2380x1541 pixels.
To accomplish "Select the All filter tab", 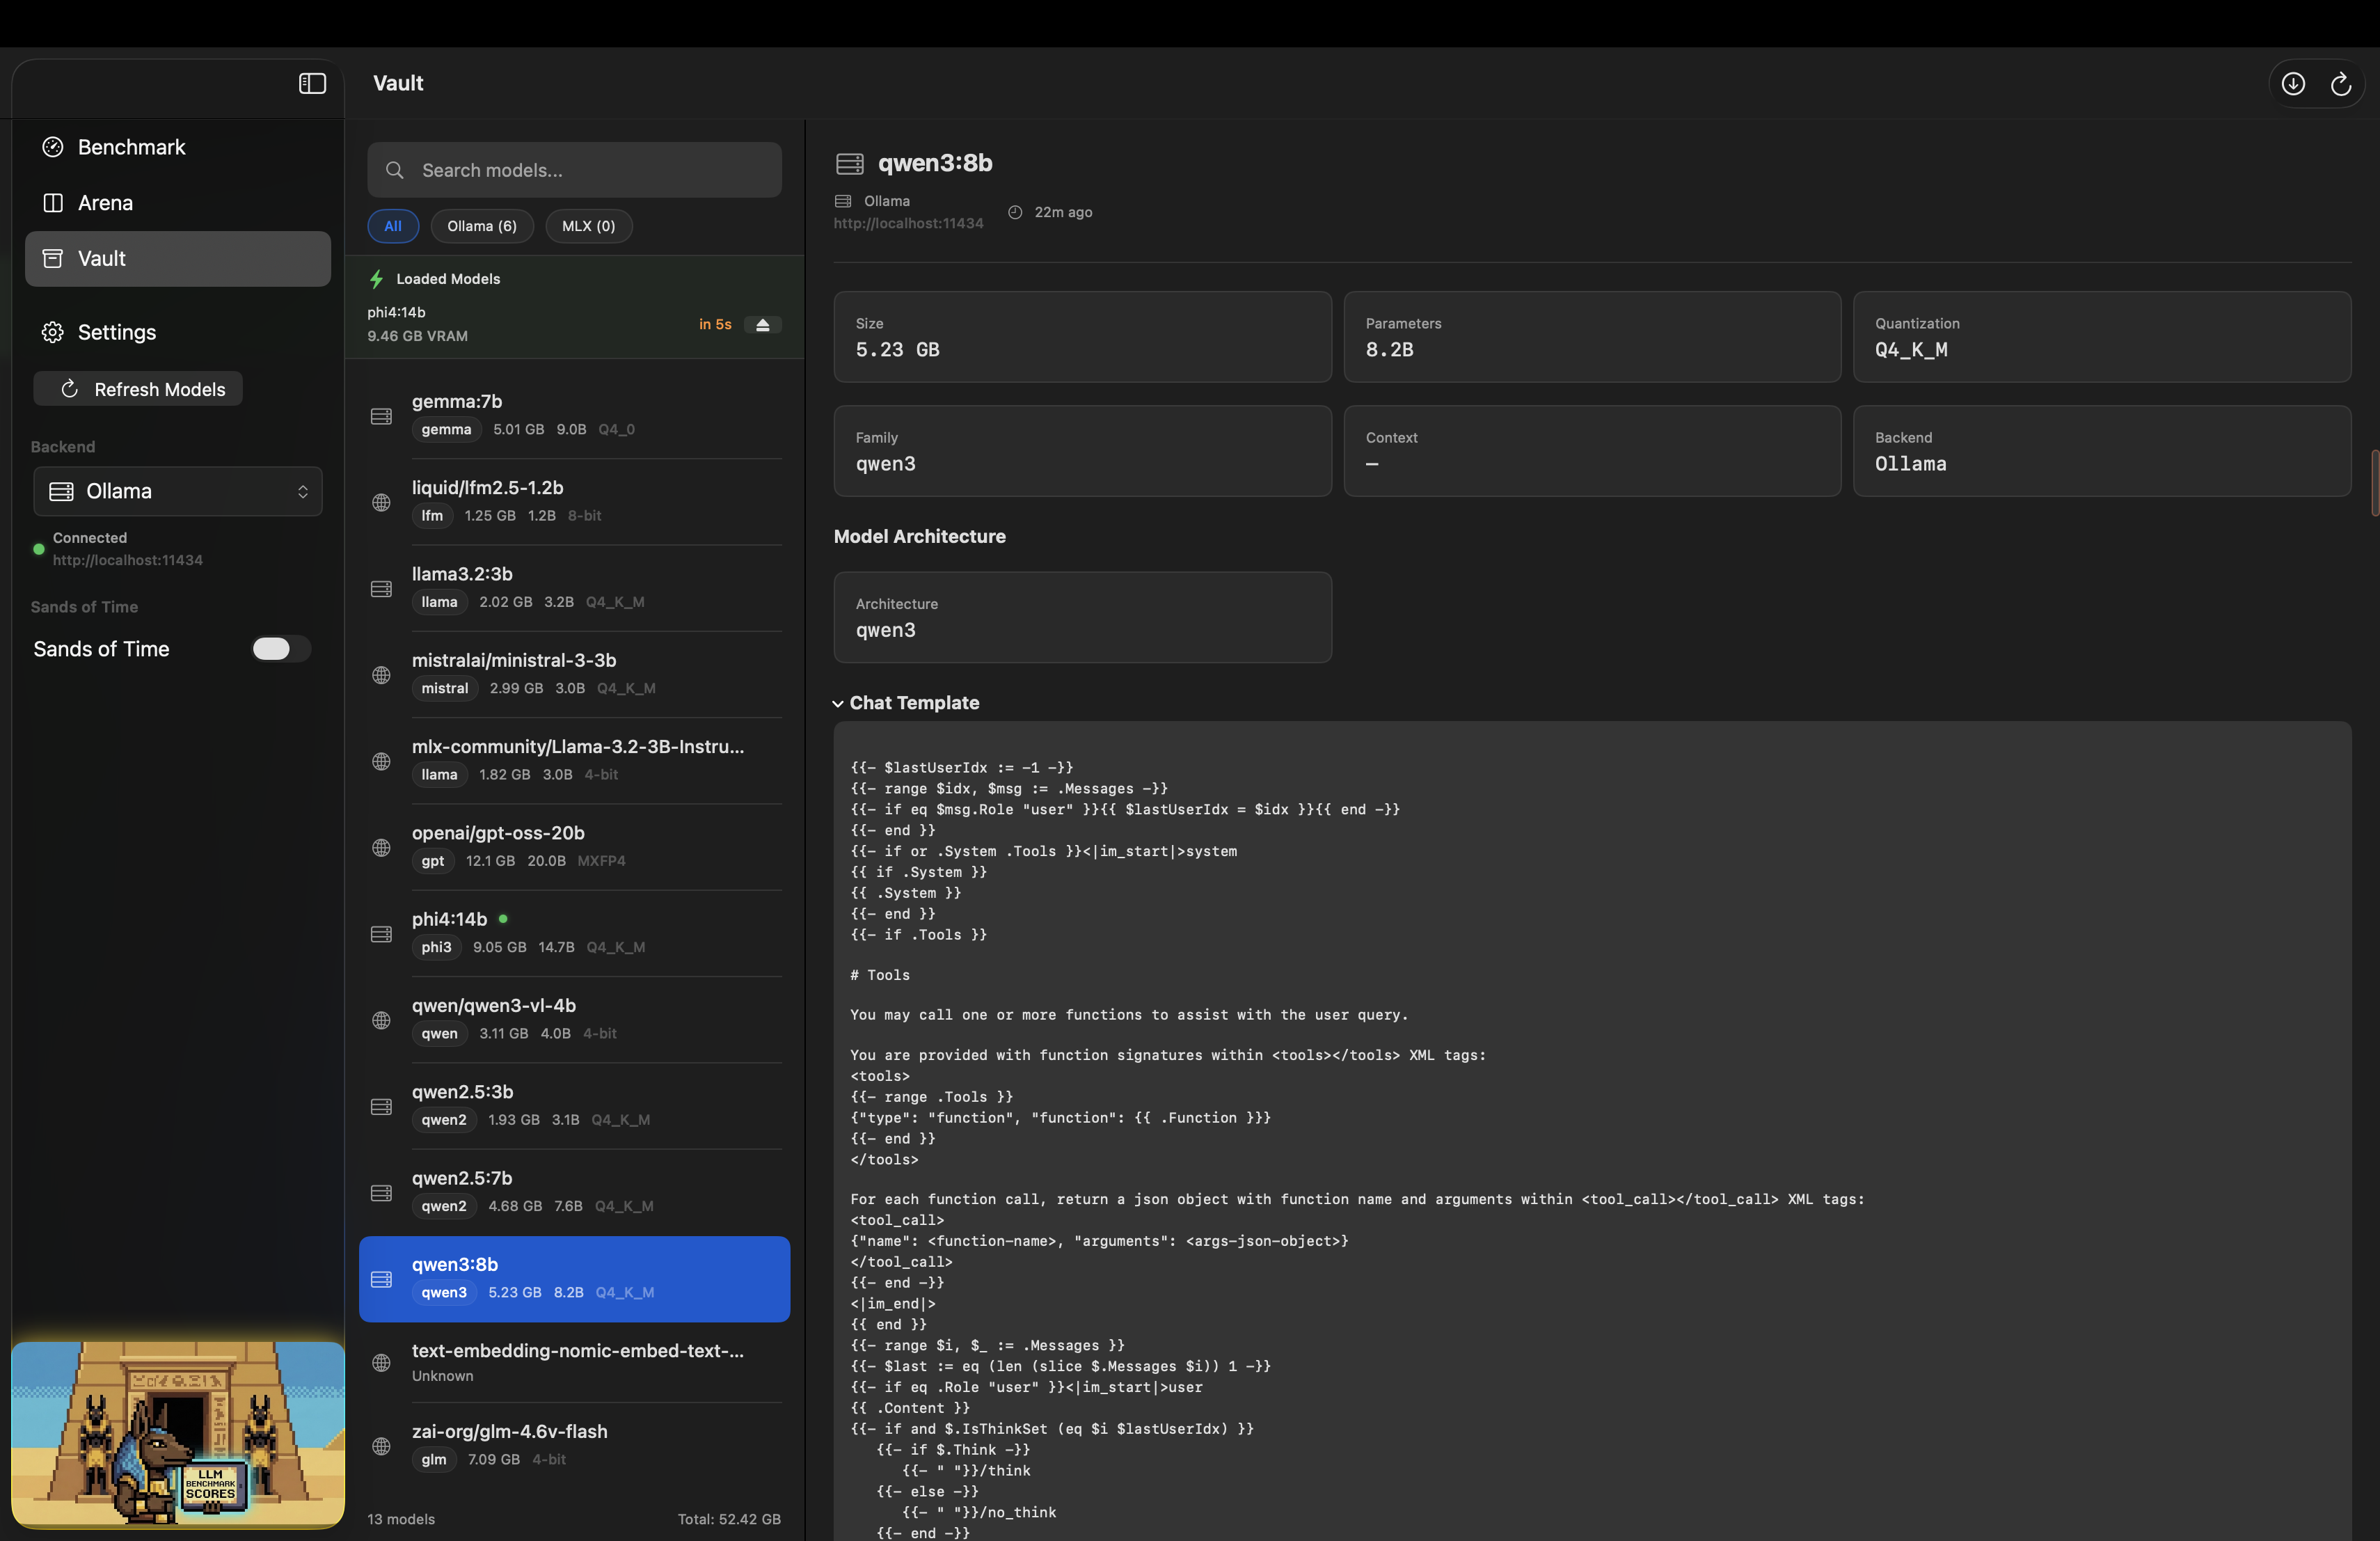I will click(x=393, y=226).
